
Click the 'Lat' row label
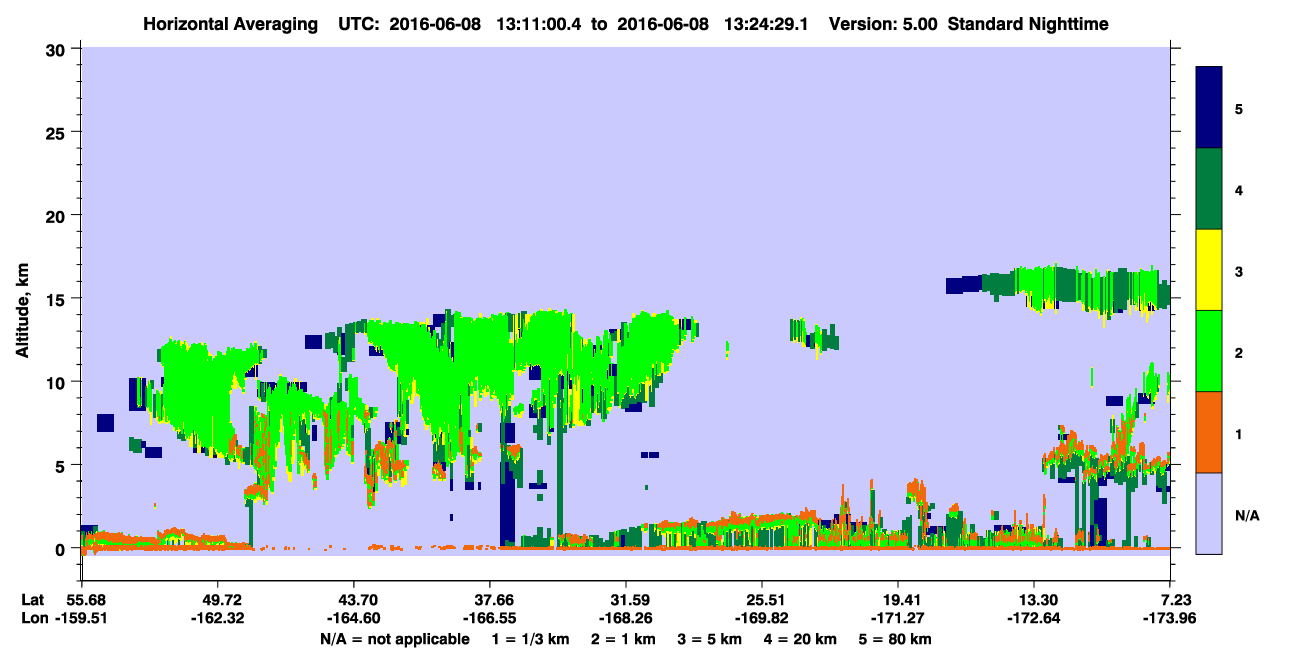point(32,600)
